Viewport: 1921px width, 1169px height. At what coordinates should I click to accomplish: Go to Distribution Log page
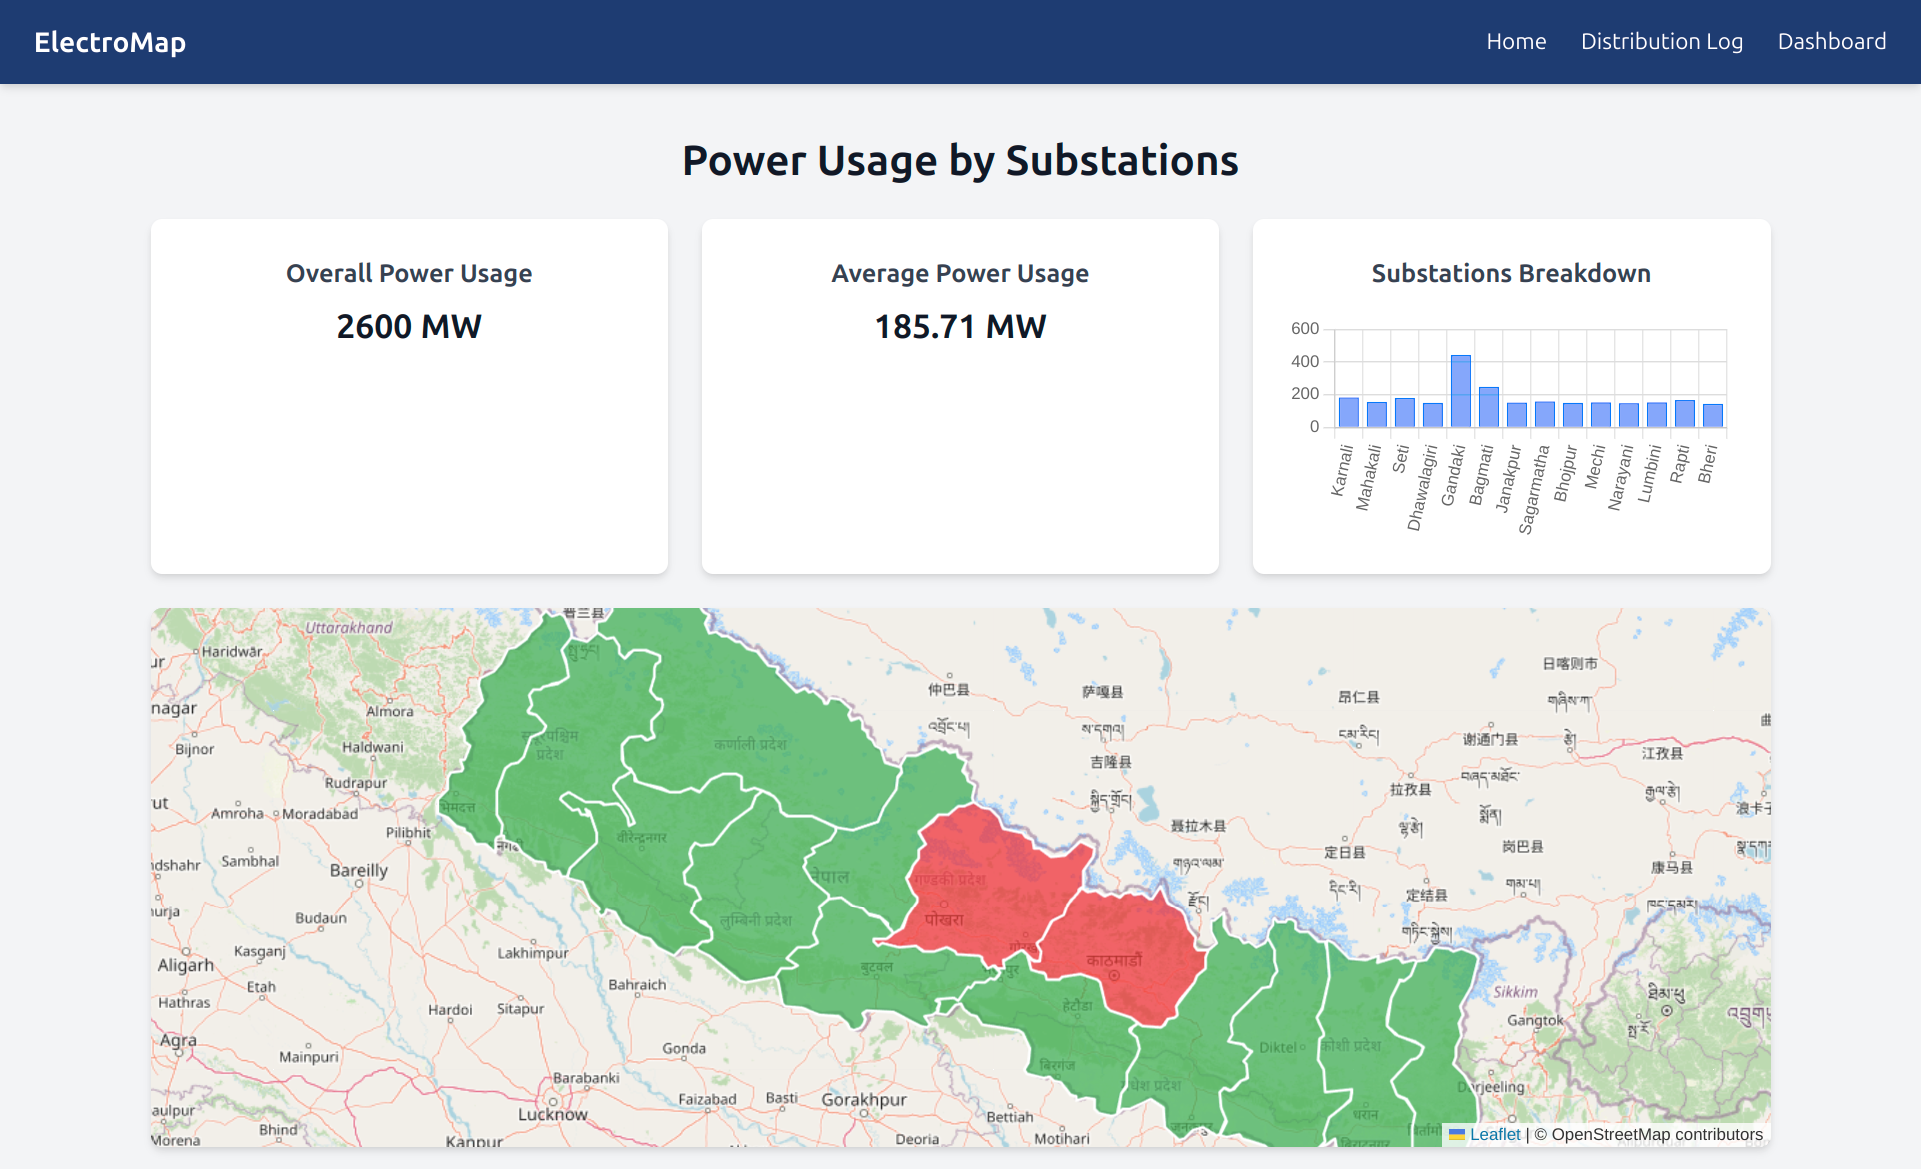coord(1661,42)
